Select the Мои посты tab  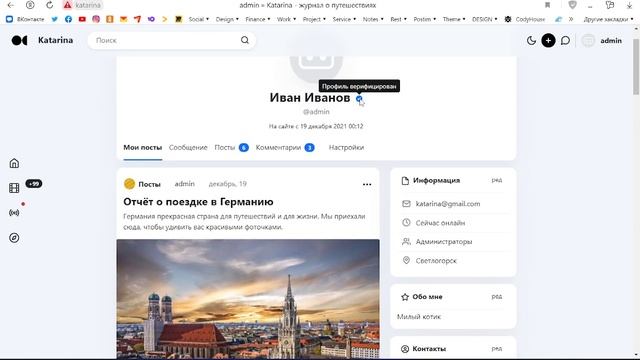pyautogui.click(x=142, y=147)
